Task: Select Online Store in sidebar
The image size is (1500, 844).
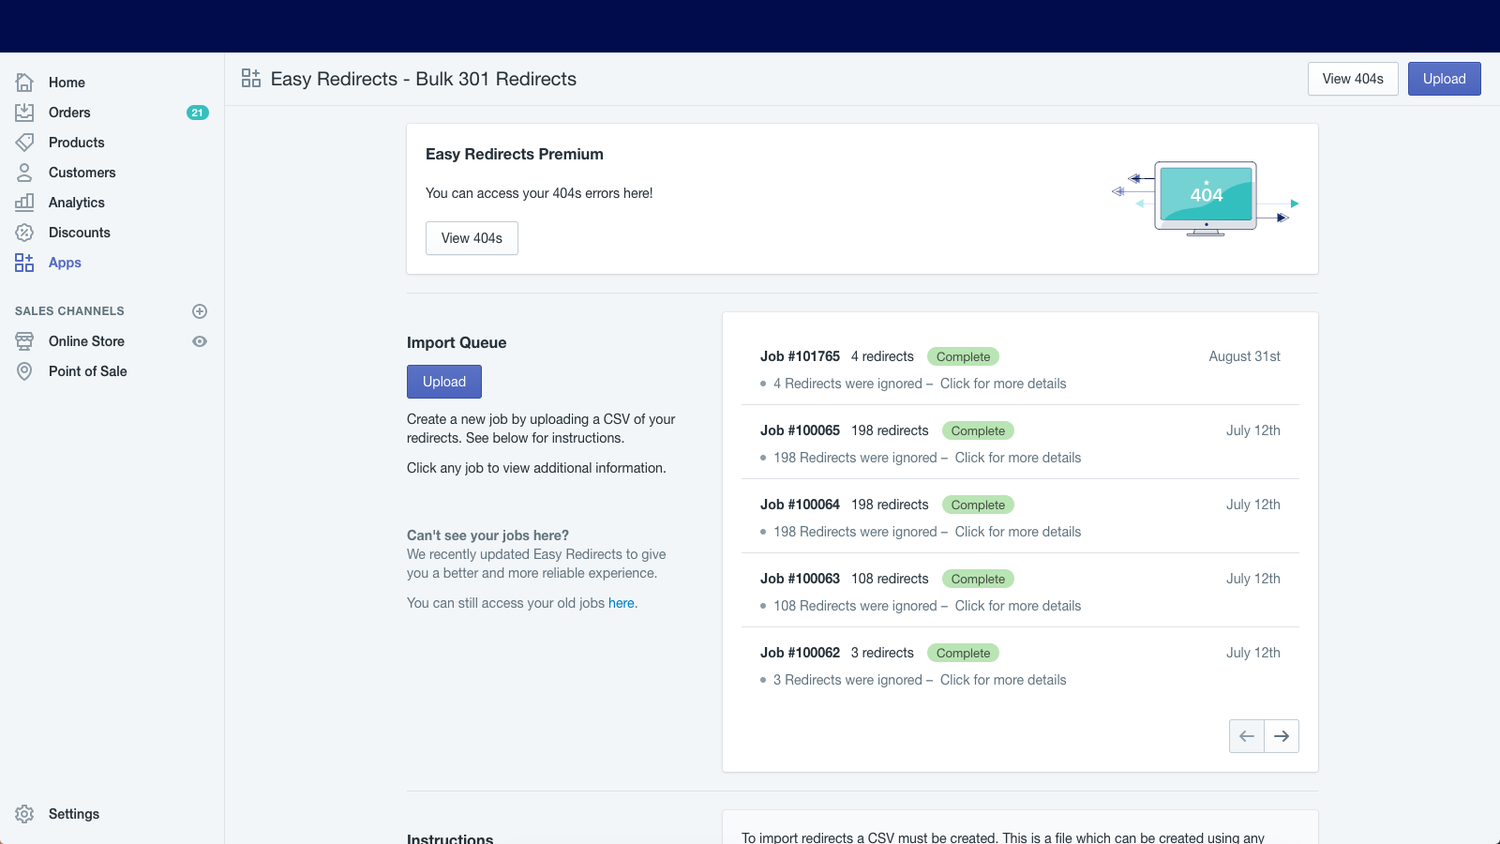Action: (87, 341)
